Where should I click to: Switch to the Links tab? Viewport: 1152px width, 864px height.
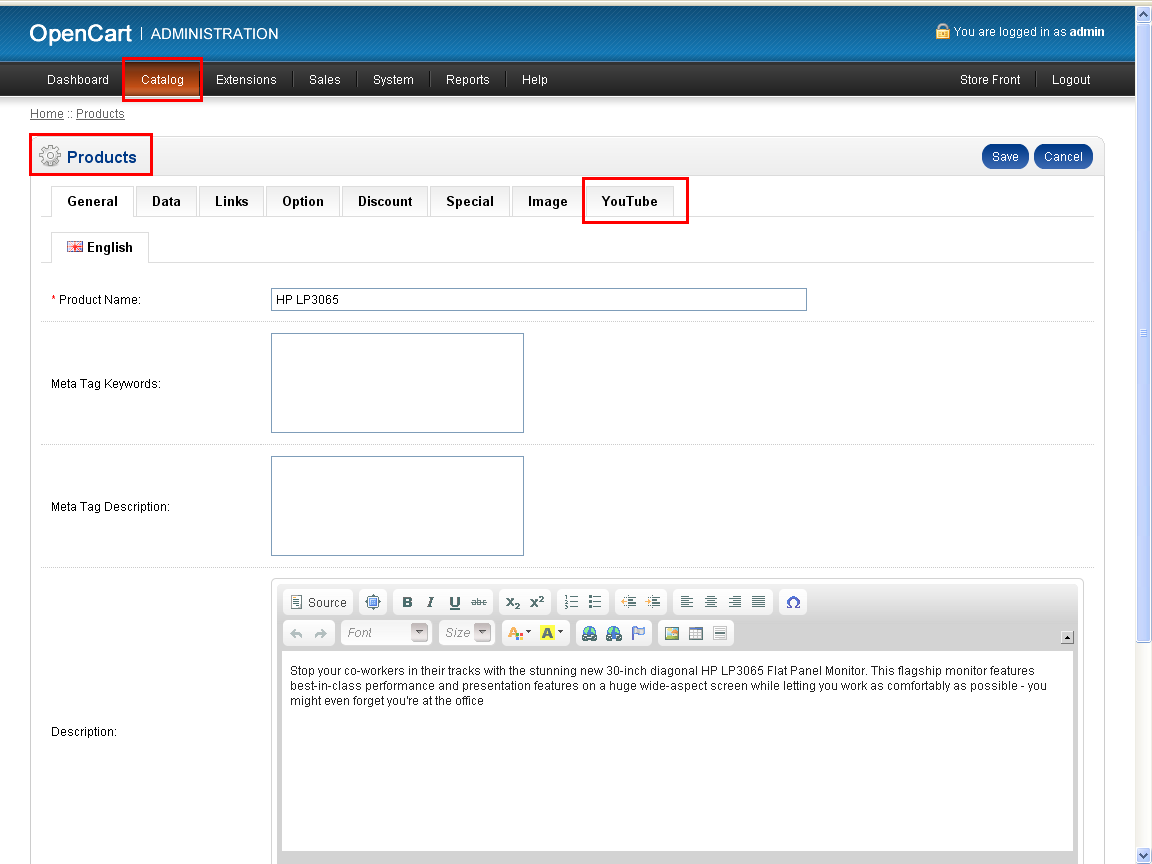231,201
